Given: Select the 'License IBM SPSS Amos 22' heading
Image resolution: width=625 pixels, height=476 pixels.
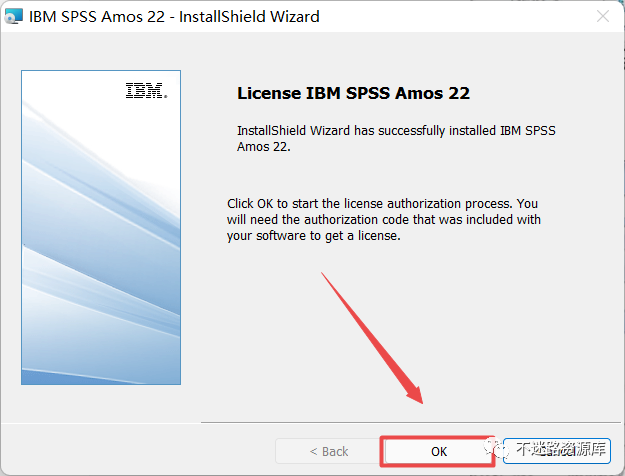Looking at the screenshot, I should (x=354, y=93).
